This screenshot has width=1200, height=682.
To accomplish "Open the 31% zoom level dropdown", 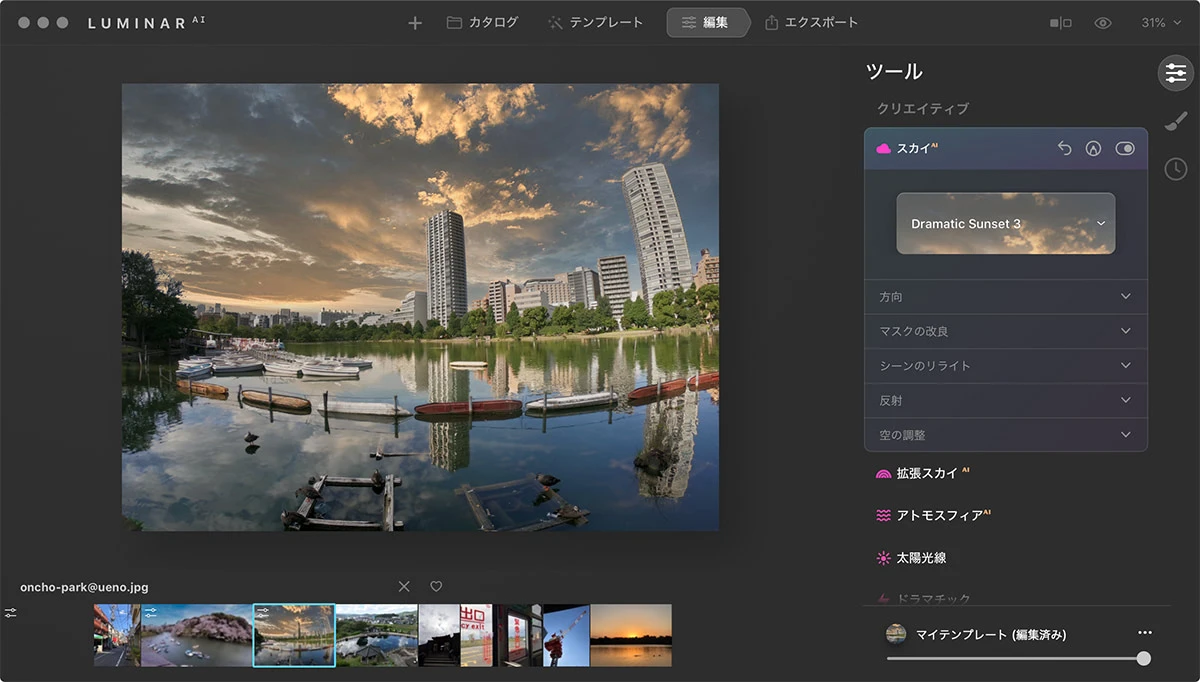I will [1161, 23].
